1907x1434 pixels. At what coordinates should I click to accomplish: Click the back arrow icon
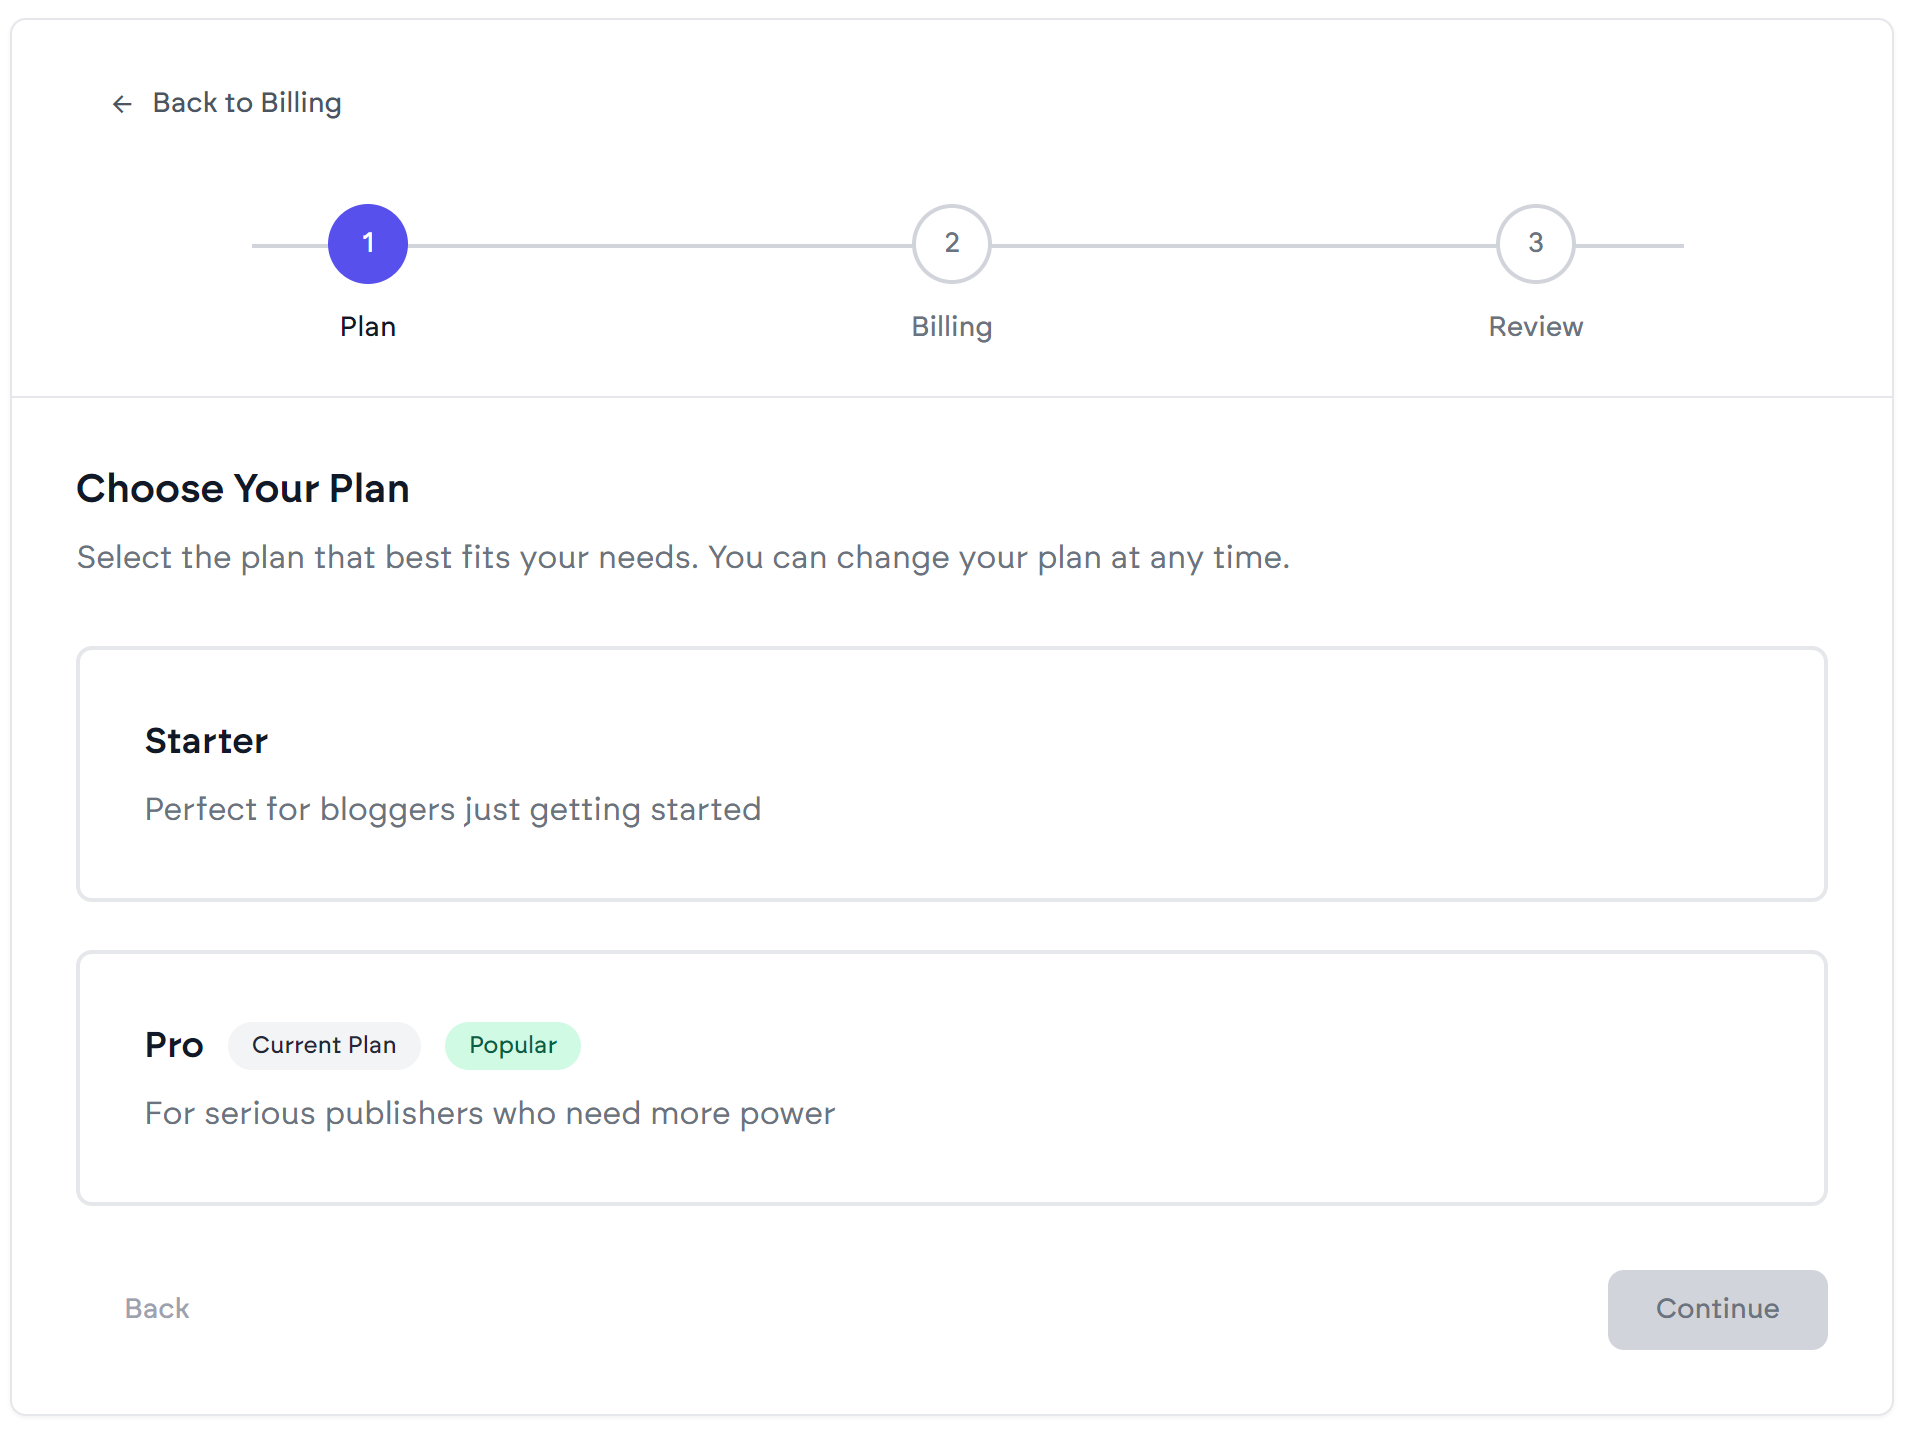click(x=122, y=104)
